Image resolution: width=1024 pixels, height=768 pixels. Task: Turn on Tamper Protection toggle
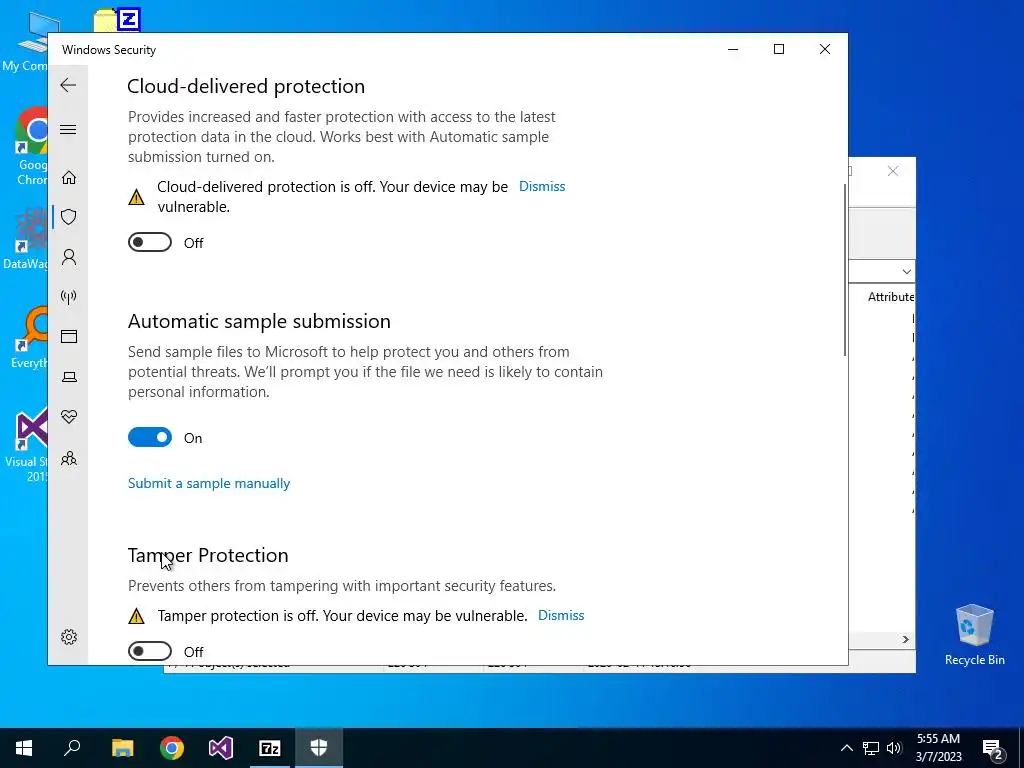click(x=150, y=651)
